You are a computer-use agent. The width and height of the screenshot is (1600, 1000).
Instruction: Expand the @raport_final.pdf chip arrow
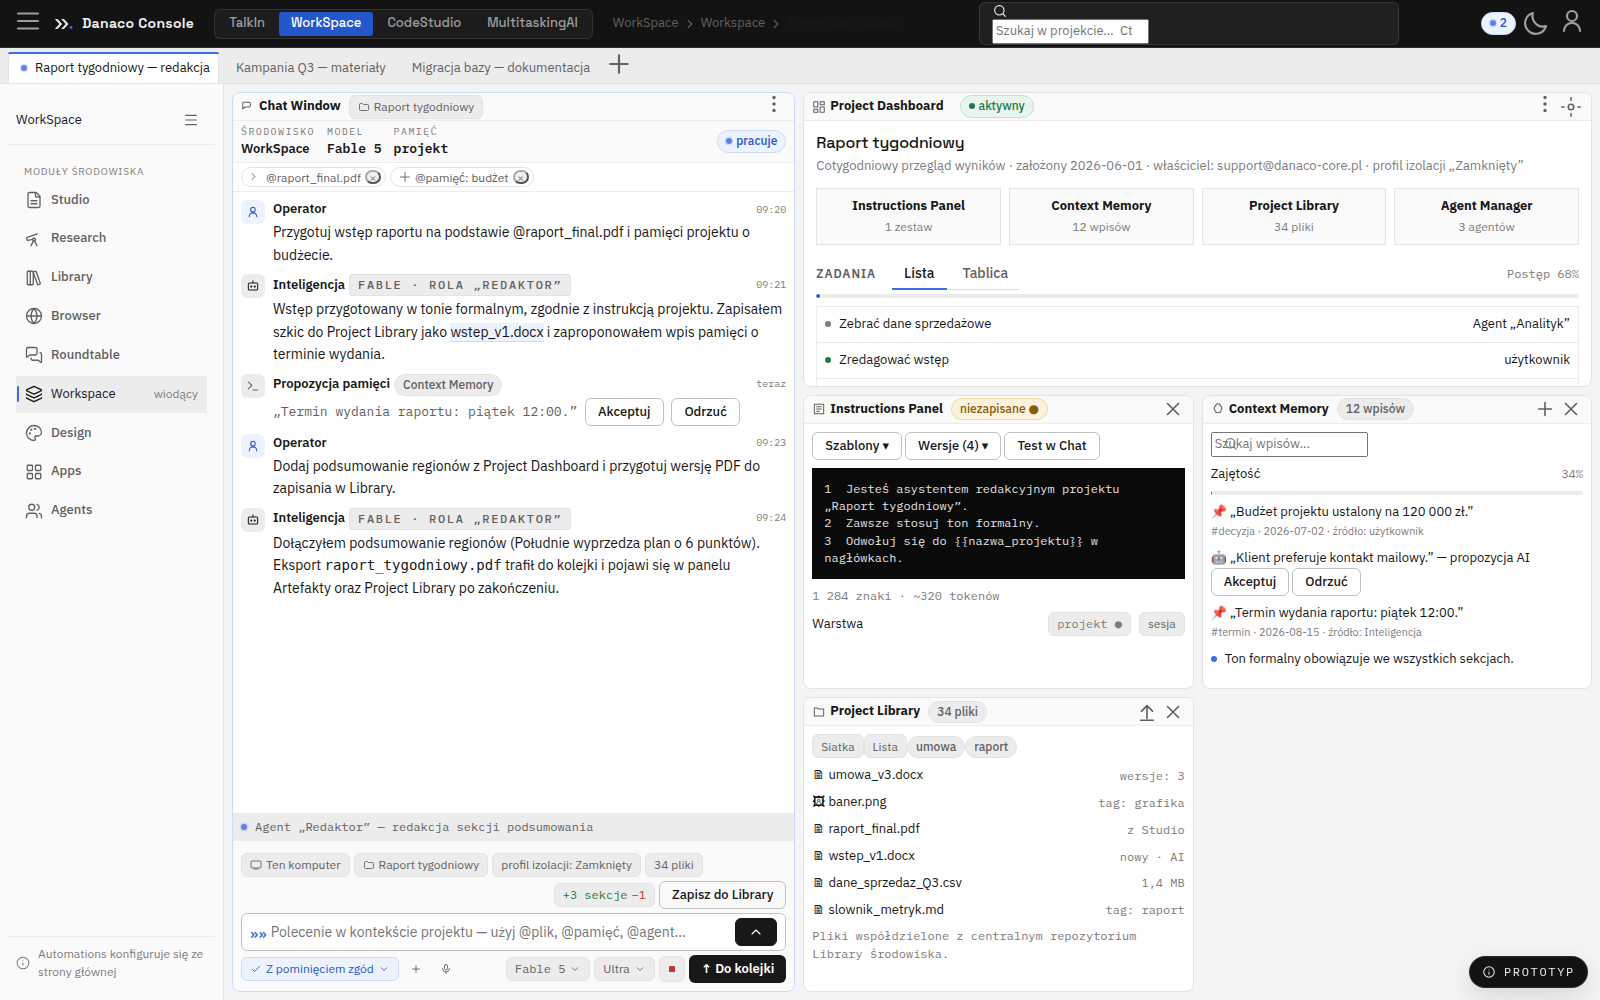(x=253, y=177)
